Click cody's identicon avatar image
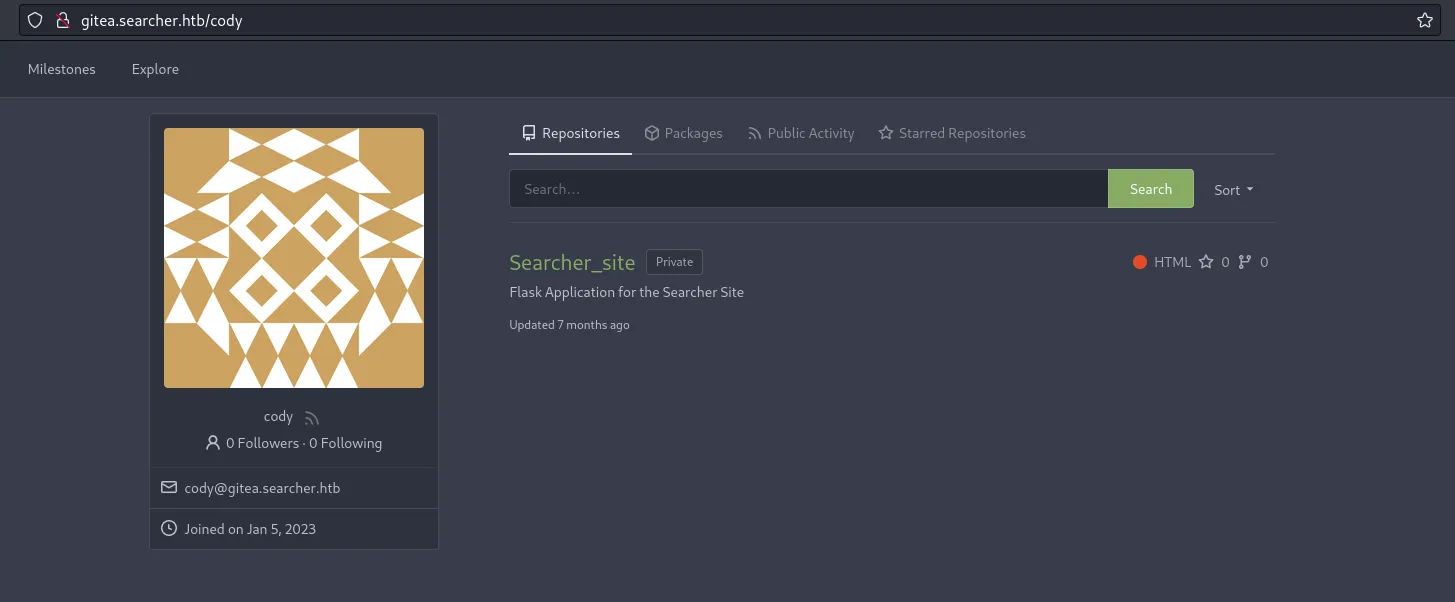This screenshot has height=602, width=1455. pos(294,258)
